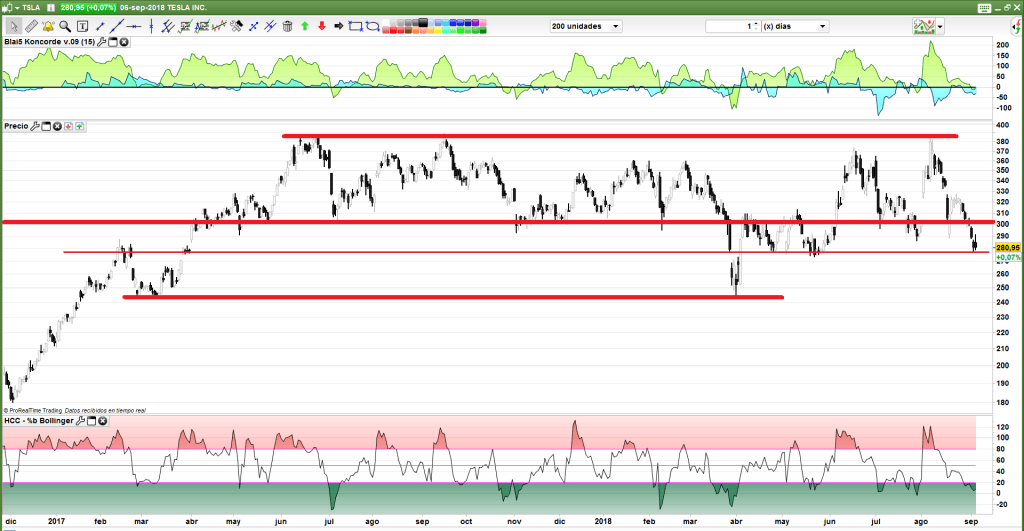
Task: Click the trash can delete-objects icon
Action: click(x=287, y=26)
